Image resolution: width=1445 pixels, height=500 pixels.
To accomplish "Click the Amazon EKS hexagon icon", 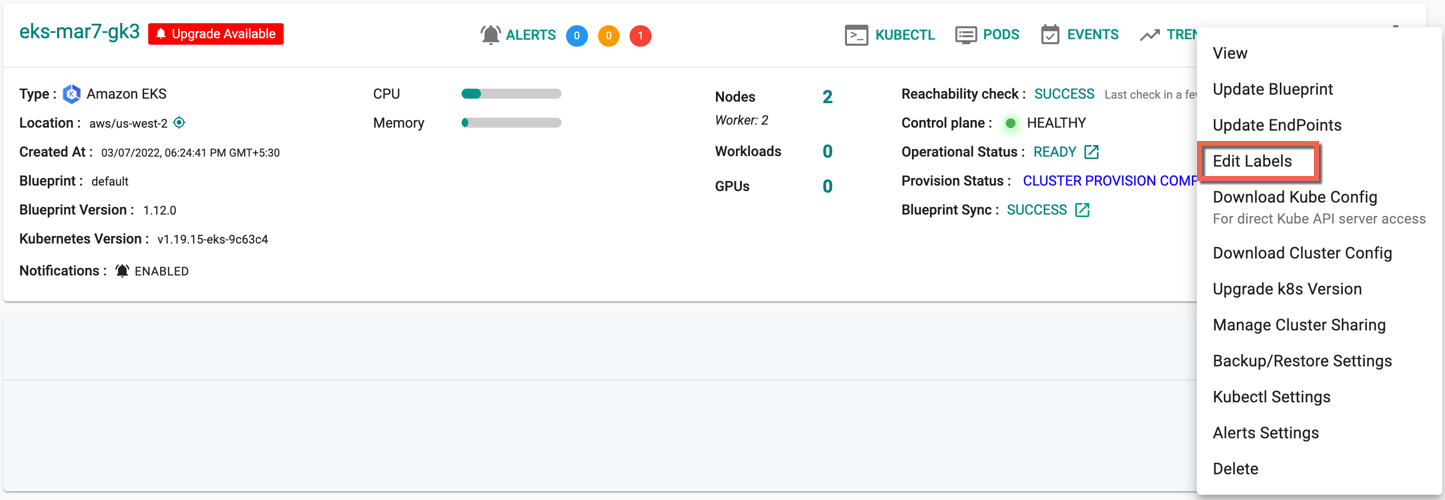I will tap(71, 94).
